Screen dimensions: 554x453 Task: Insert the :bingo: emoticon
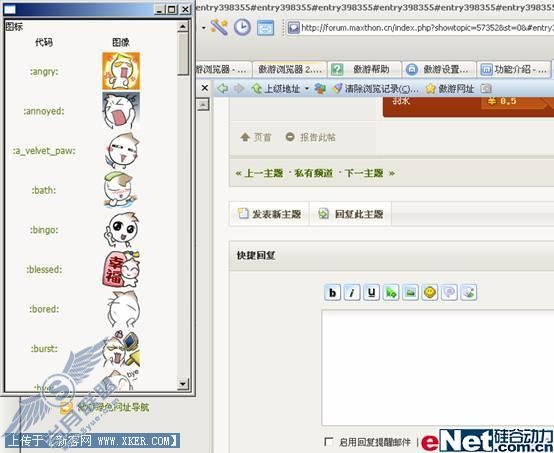122,230
